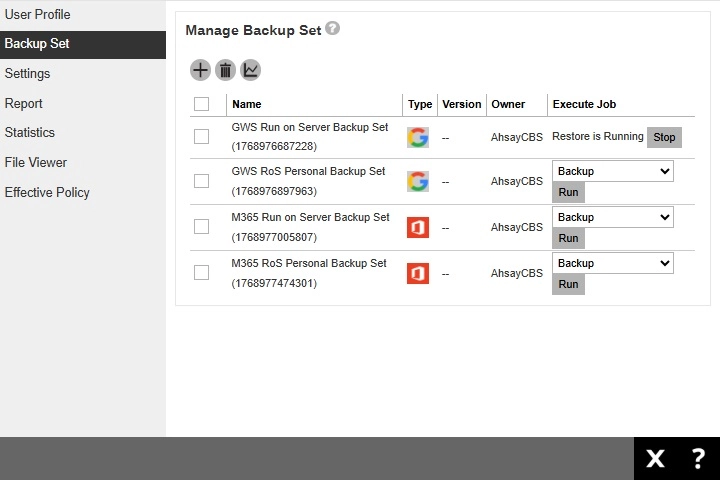Screen dimensions: 720x480
Task: Click the question mark help icon in bottom bar
Action: tap(698, 459)
